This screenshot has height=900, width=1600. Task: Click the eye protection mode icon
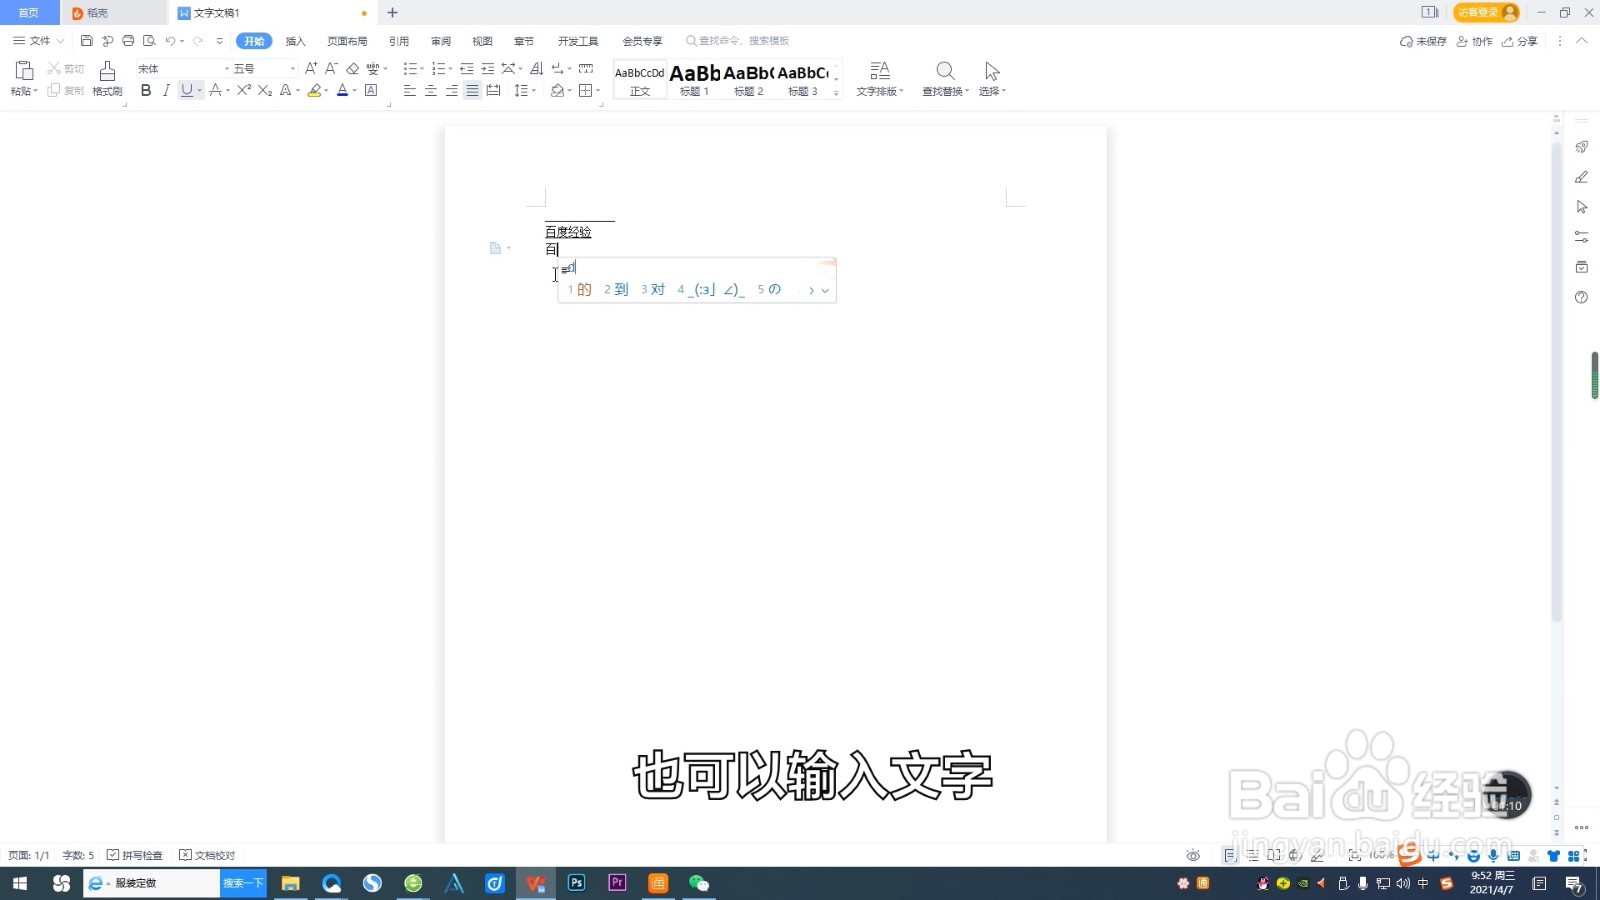click(x=1193, y=855)
